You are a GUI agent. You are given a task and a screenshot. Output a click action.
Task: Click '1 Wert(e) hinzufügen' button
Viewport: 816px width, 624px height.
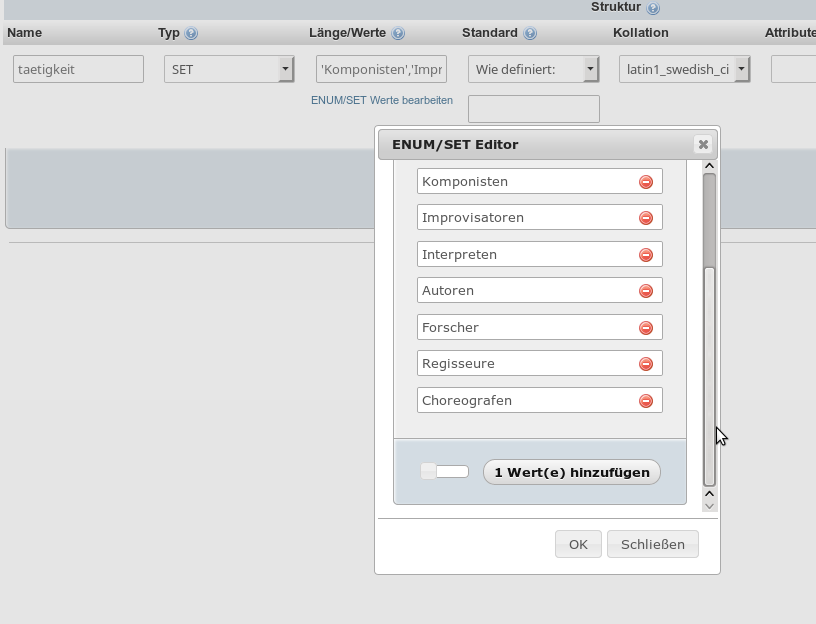coord(572,472)
